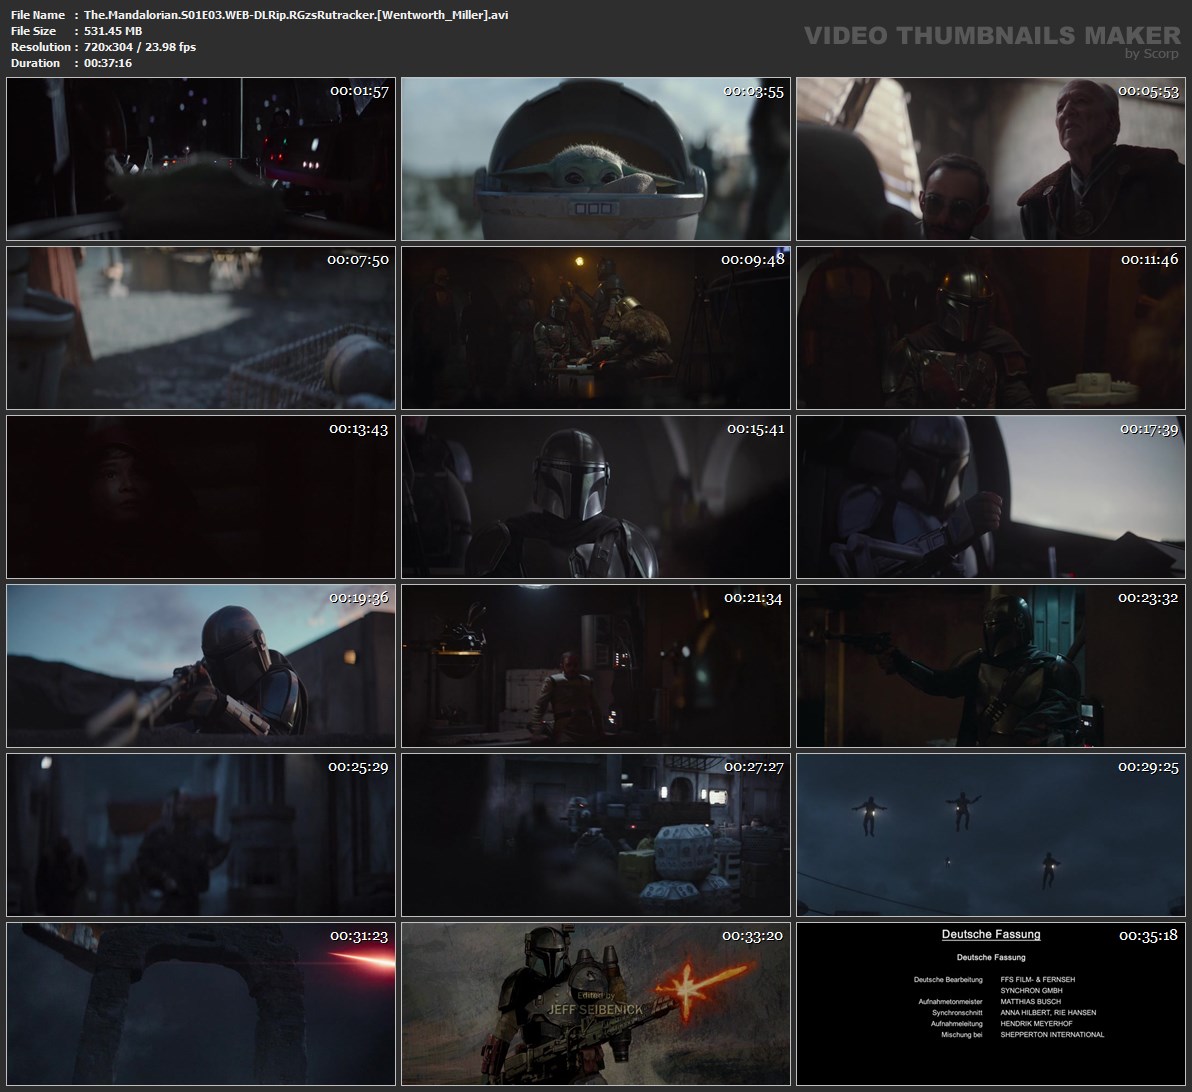Click the credit name HENDRIK MEYERHOF
Screen dimensions: 1192x1092
click(x=1036, y=1024)
